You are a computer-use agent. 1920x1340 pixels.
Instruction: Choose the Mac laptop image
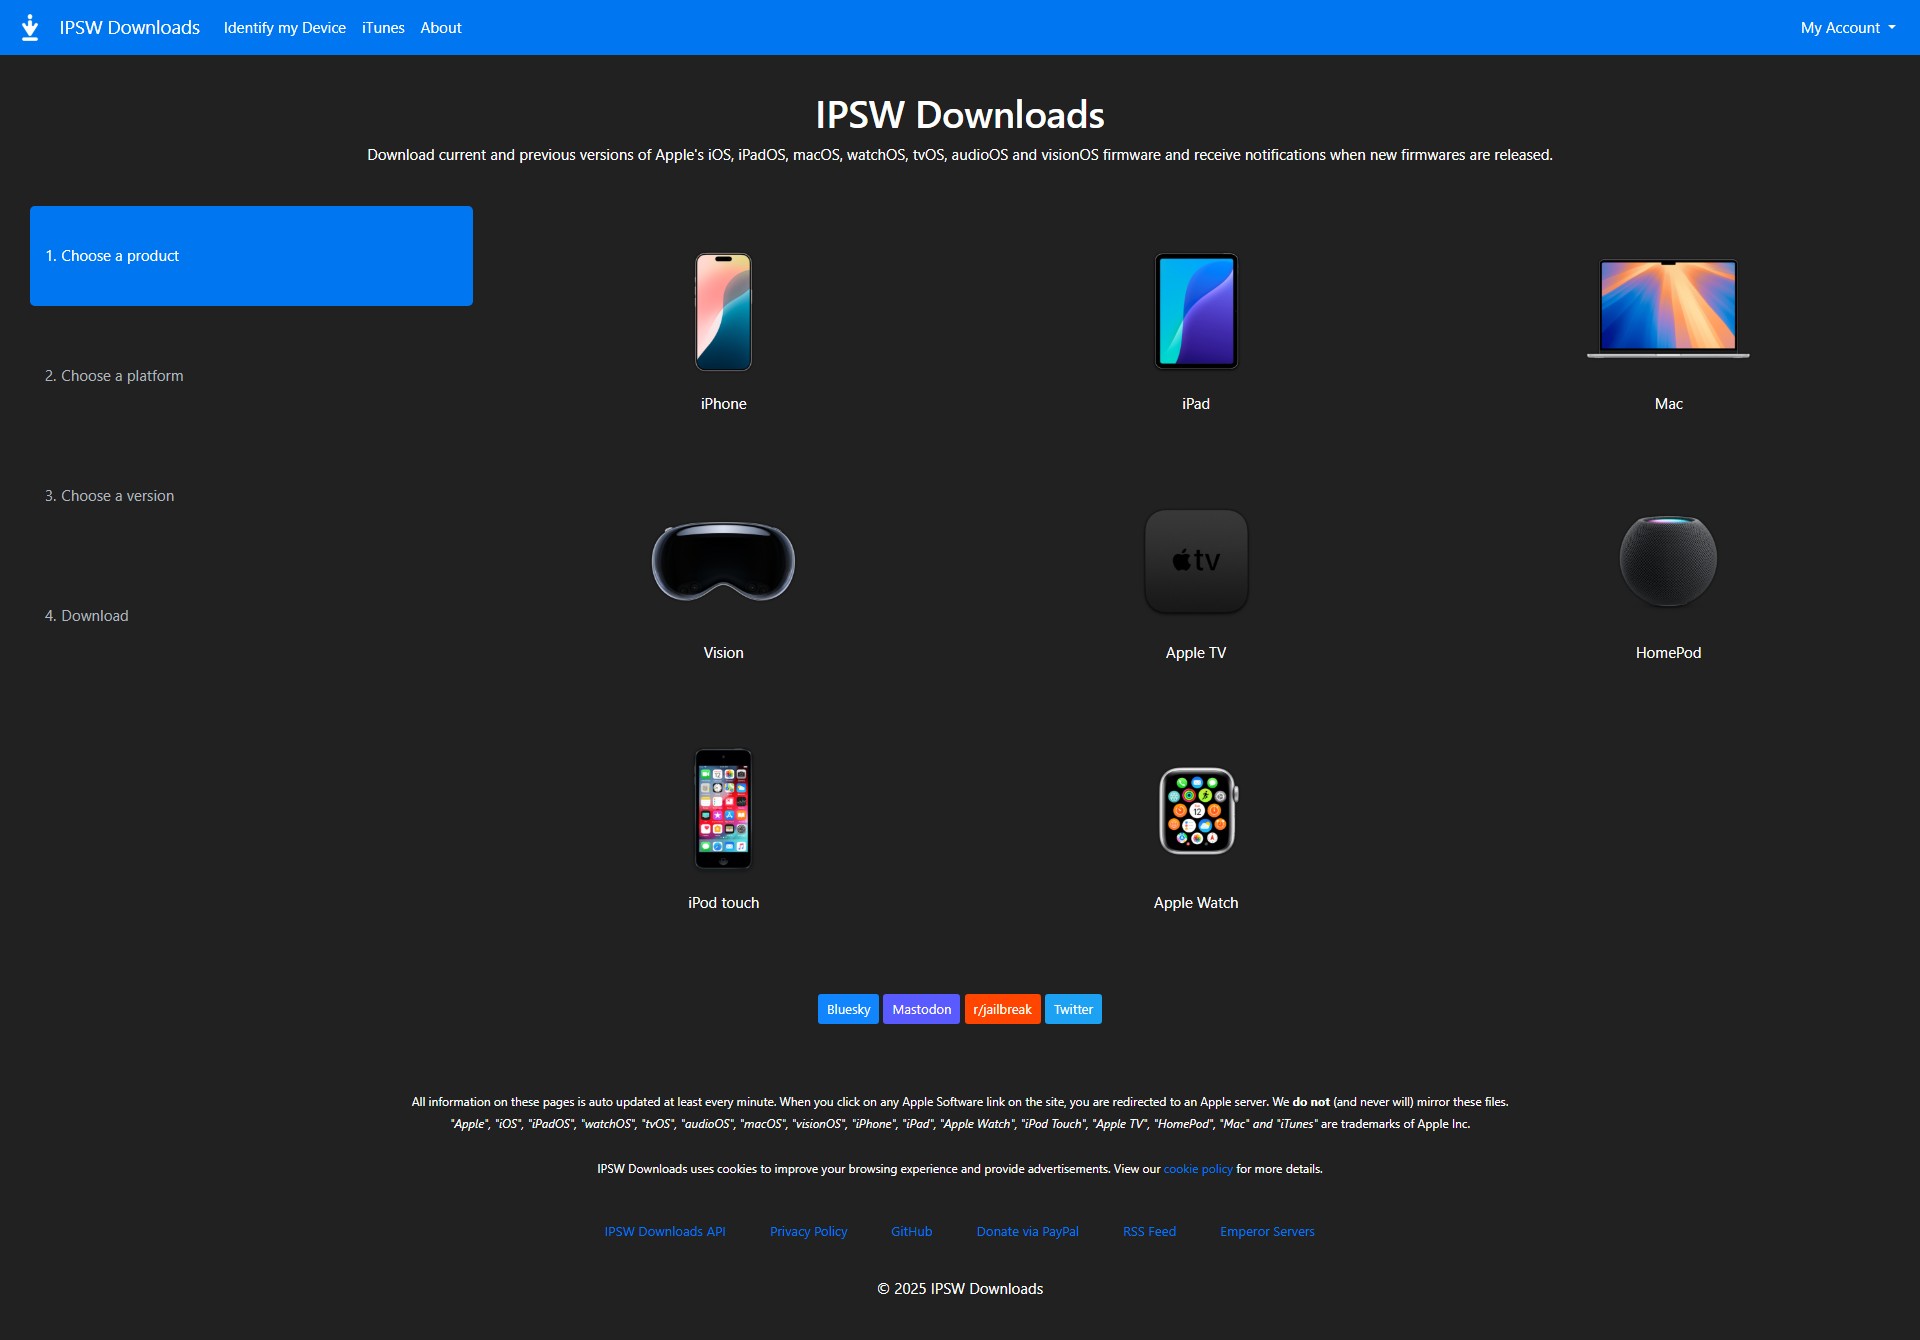tap(1668, 308)
